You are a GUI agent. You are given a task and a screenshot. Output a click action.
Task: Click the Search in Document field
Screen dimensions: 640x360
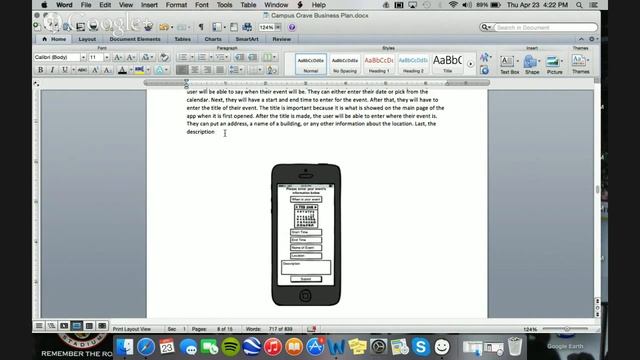(544, 27)
